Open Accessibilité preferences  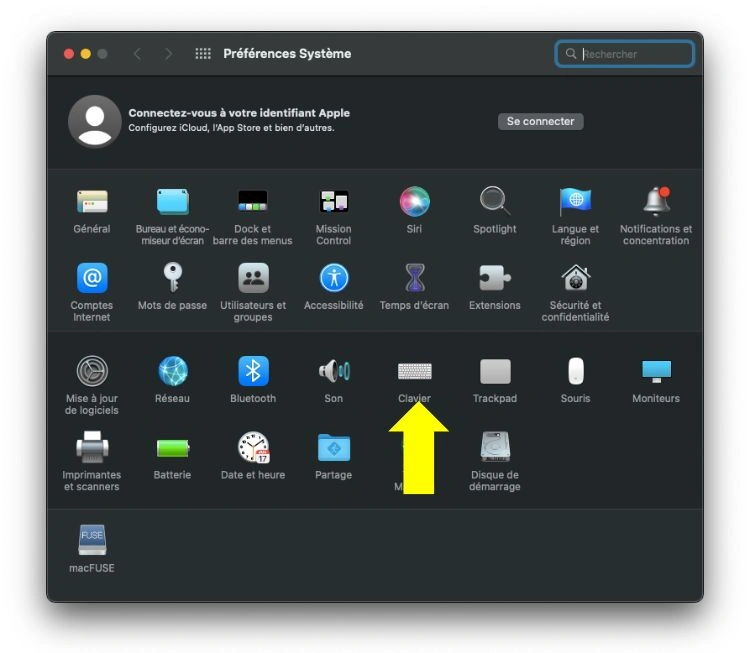tap(334, 277)
